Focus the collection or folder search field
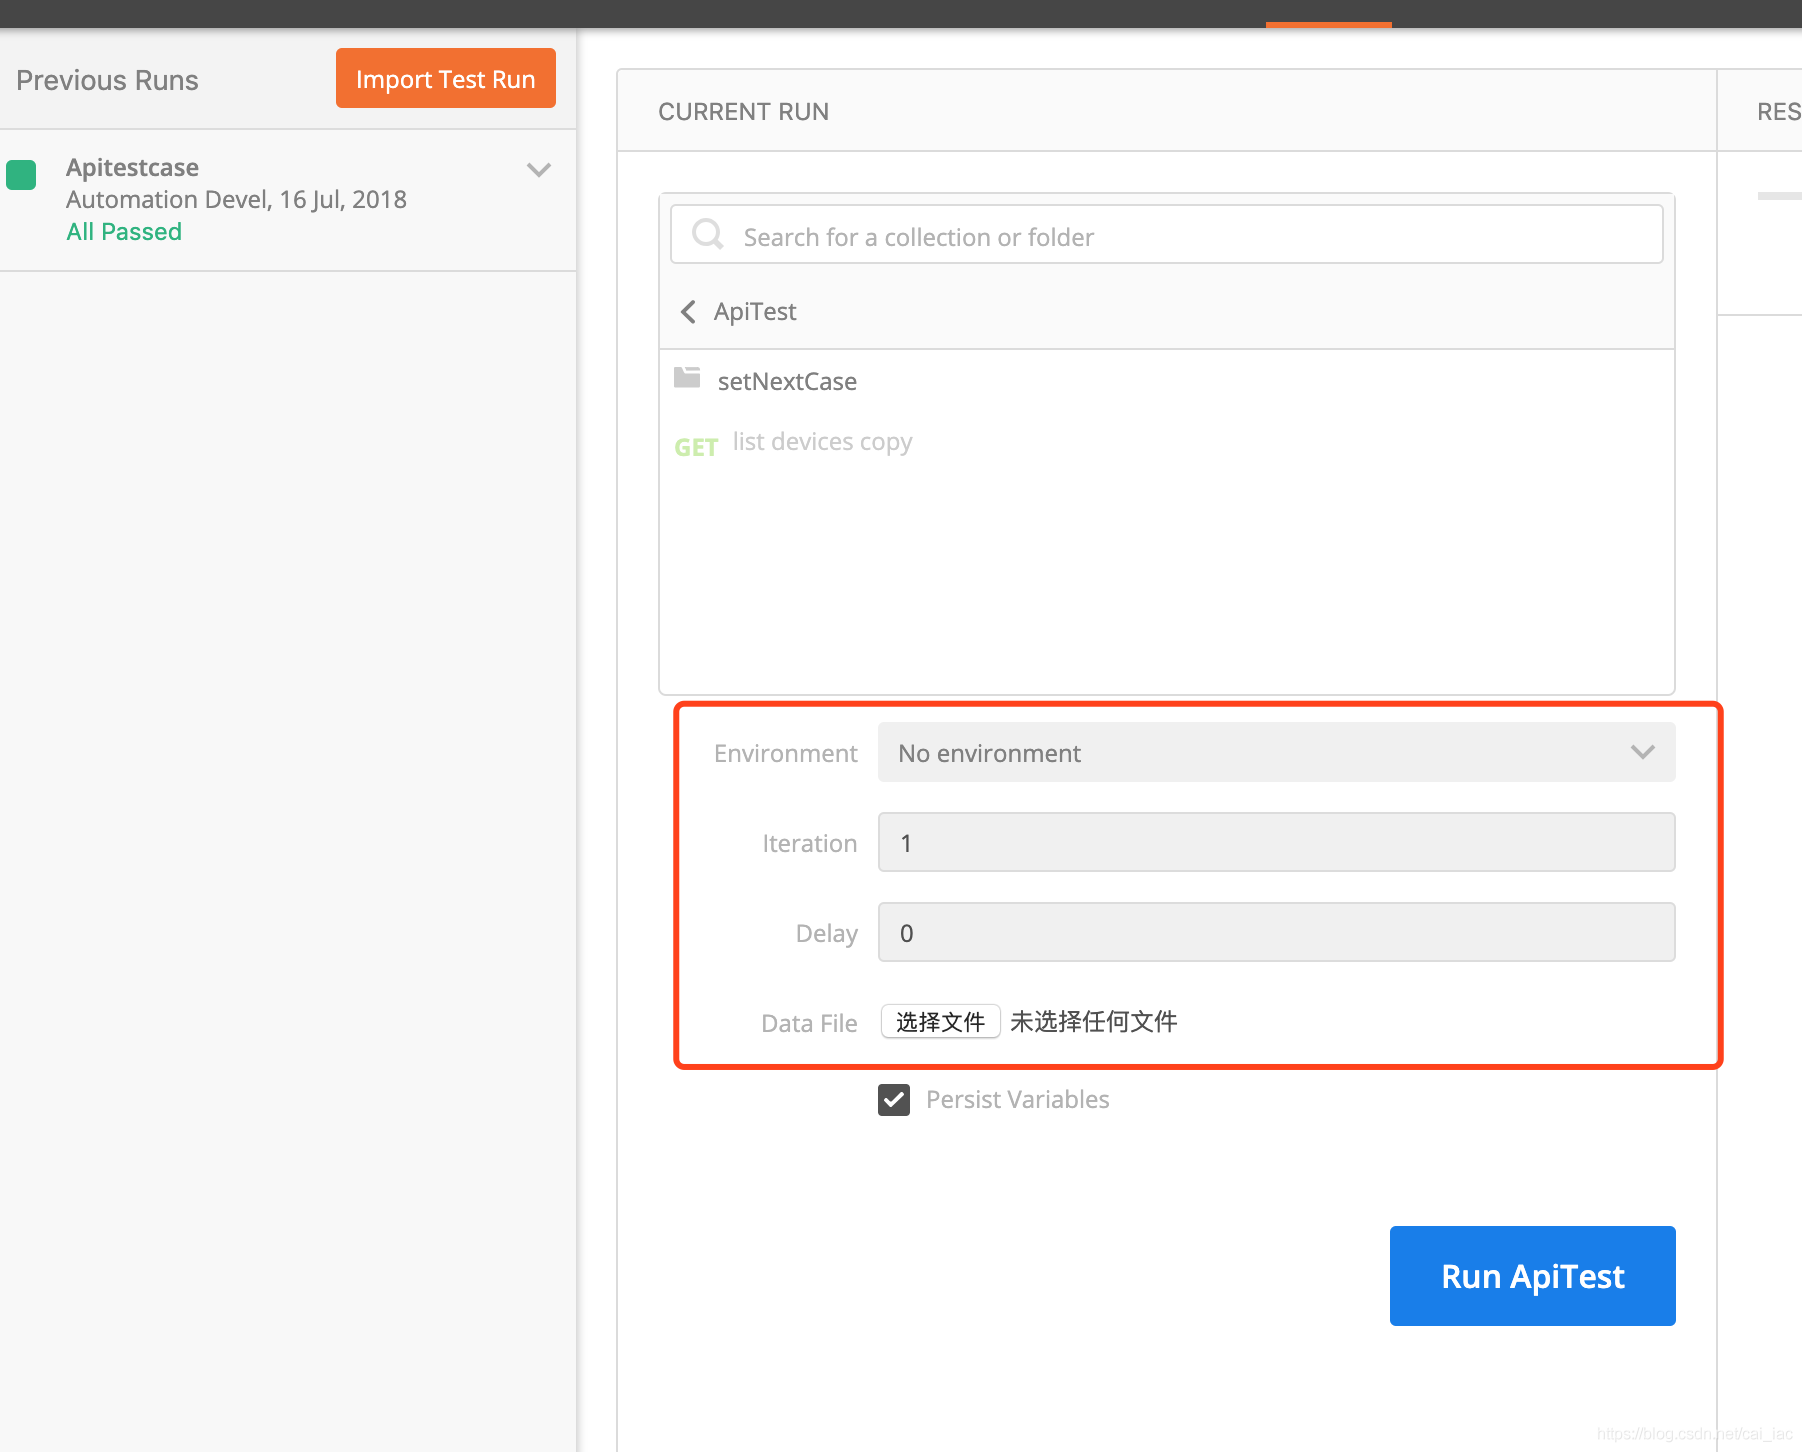Screen dimensions: 1802x1452 coord(1166,235)
